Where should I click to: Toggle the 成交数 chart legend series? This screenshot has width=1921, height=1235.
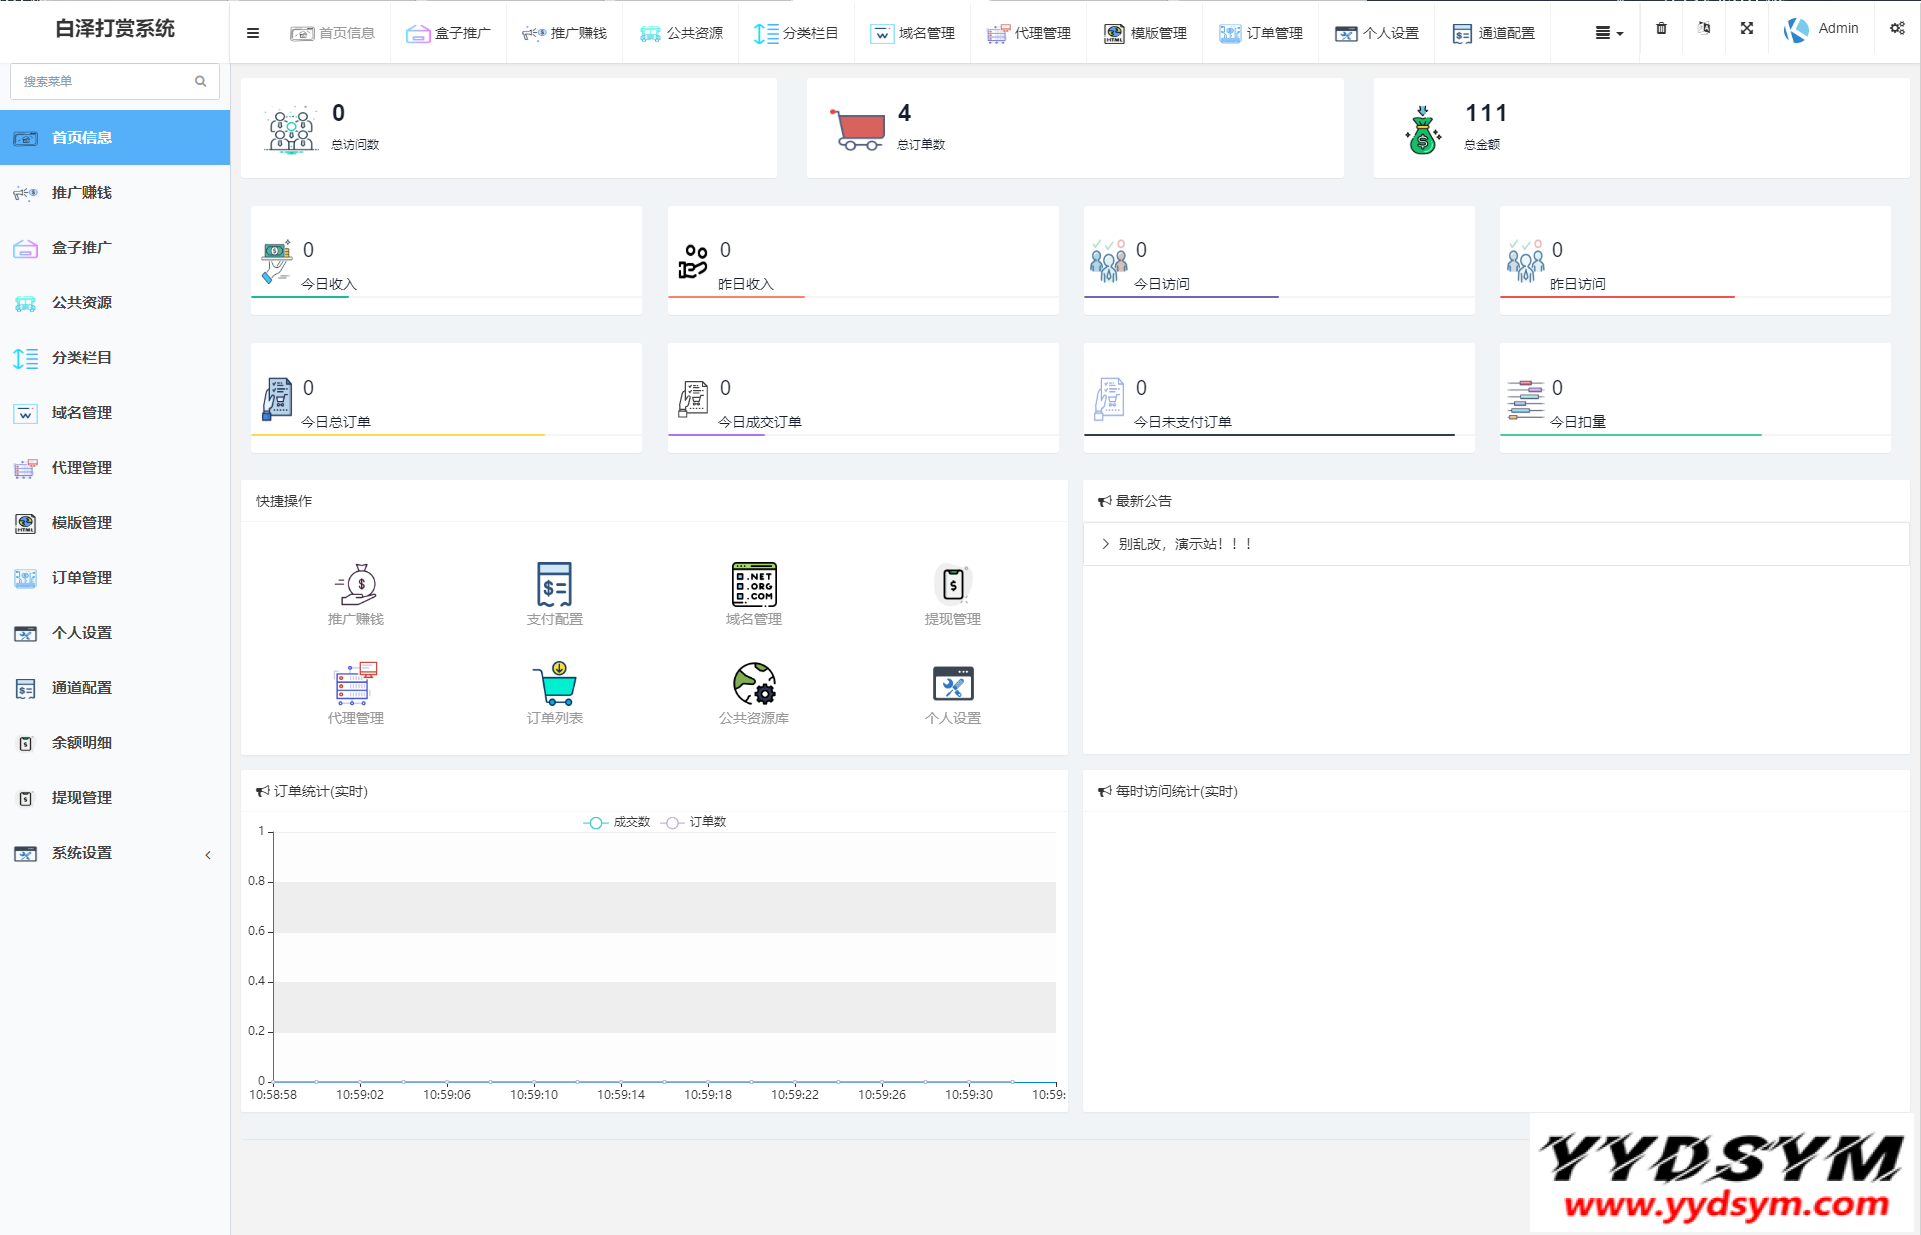pyautogui.click(x=617, y=822)
